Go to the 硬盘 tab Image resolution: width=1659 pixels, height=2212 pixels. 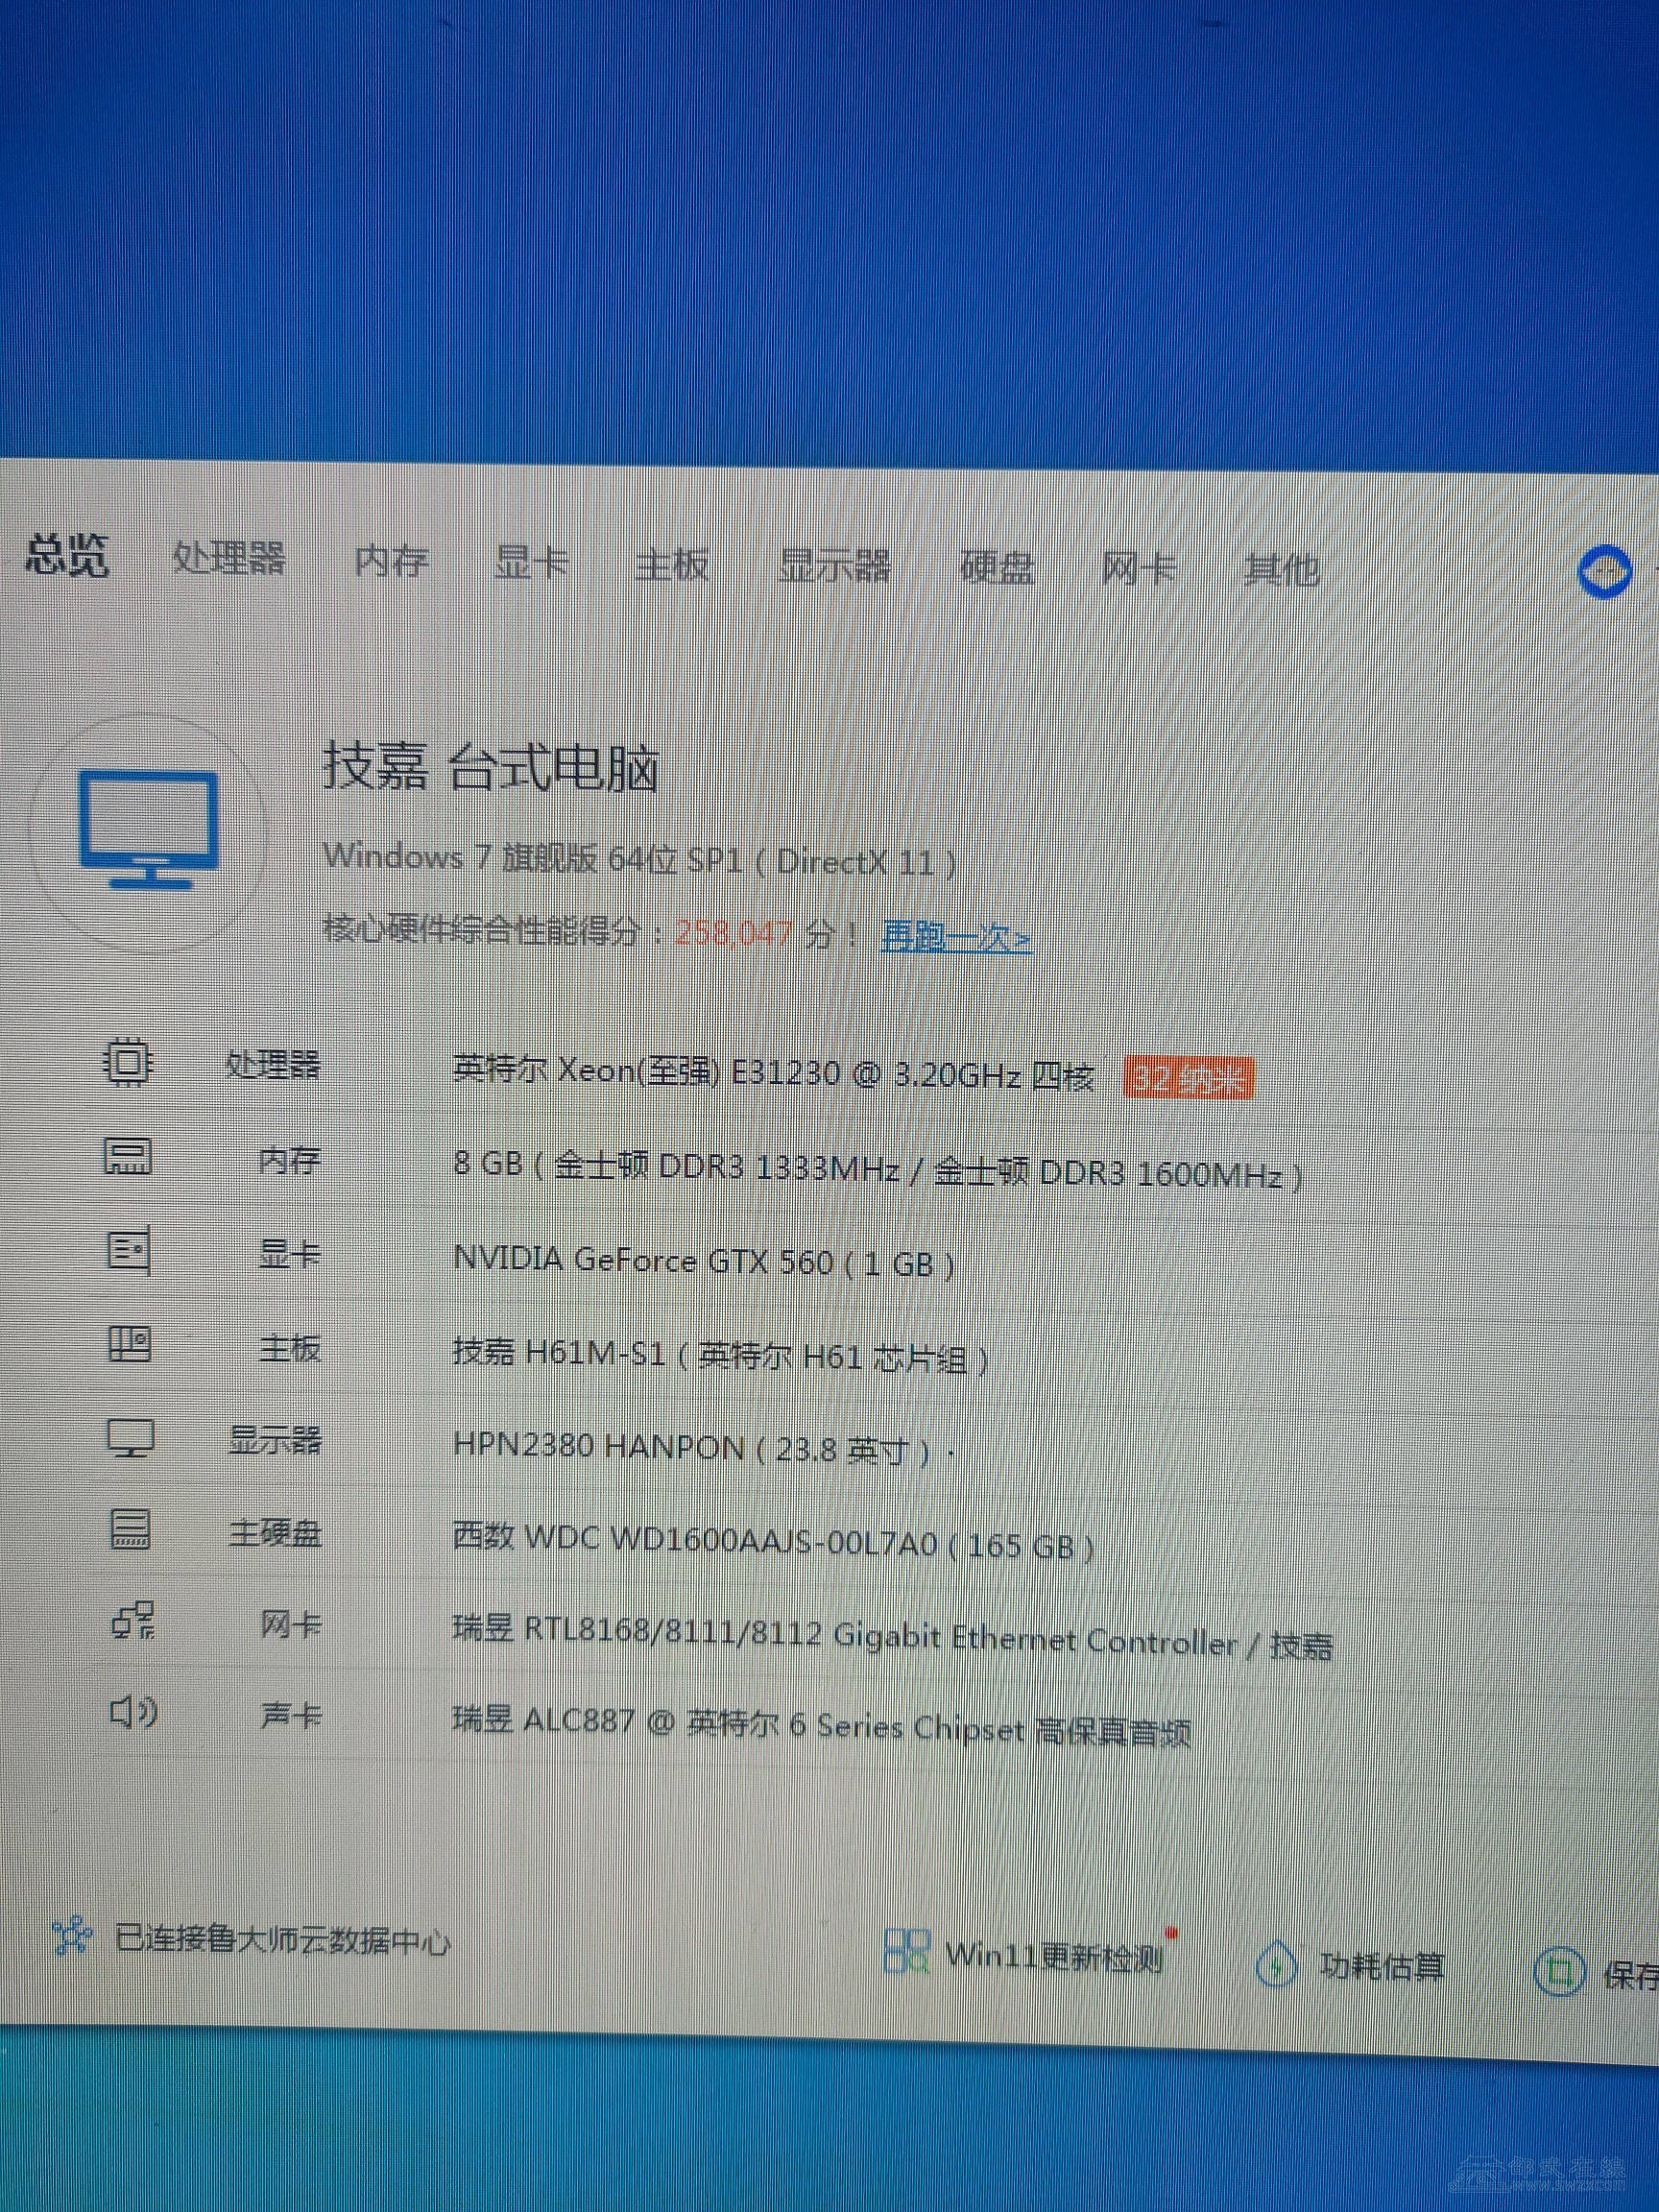click(996, 568)
